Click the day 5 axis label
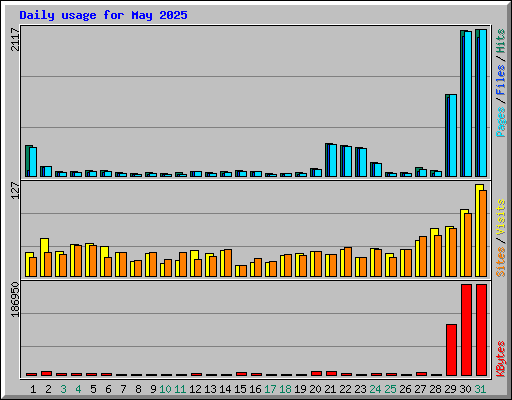Viewport: 512px width, 400px height. tap(93, 389)
